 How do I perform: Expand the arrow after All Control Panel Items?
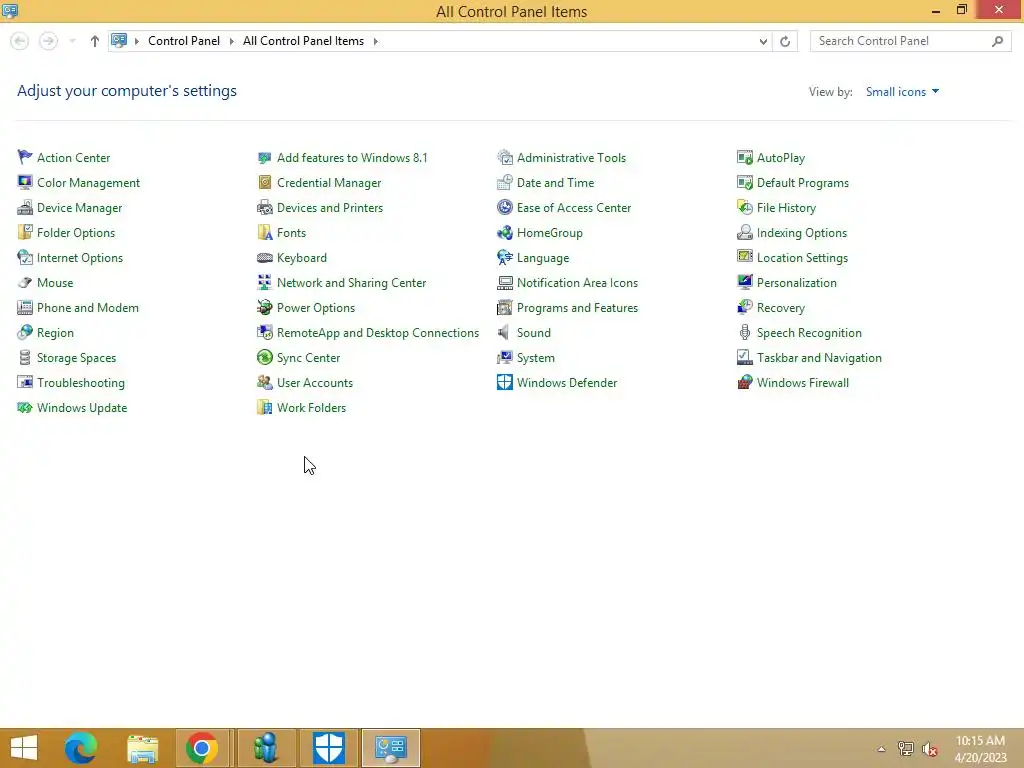376,41
